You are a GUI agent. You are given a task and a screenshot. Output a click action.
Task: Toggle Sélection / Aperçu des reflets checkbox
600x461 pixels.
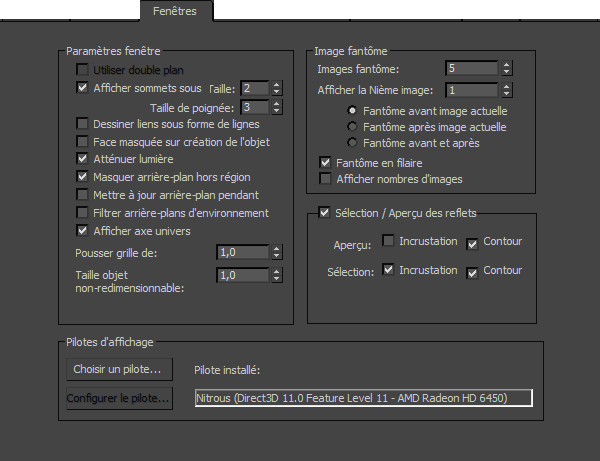tap(324, 213)
